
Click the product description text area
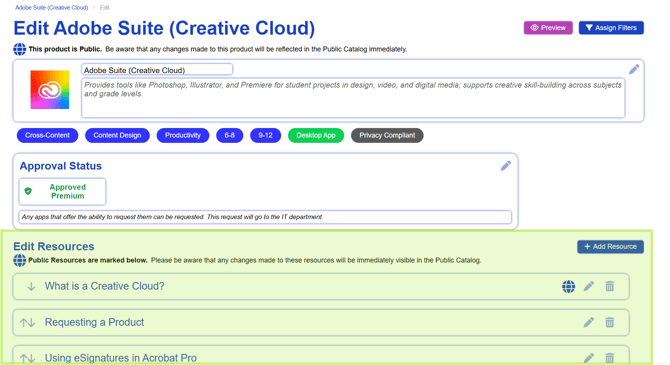353,98
